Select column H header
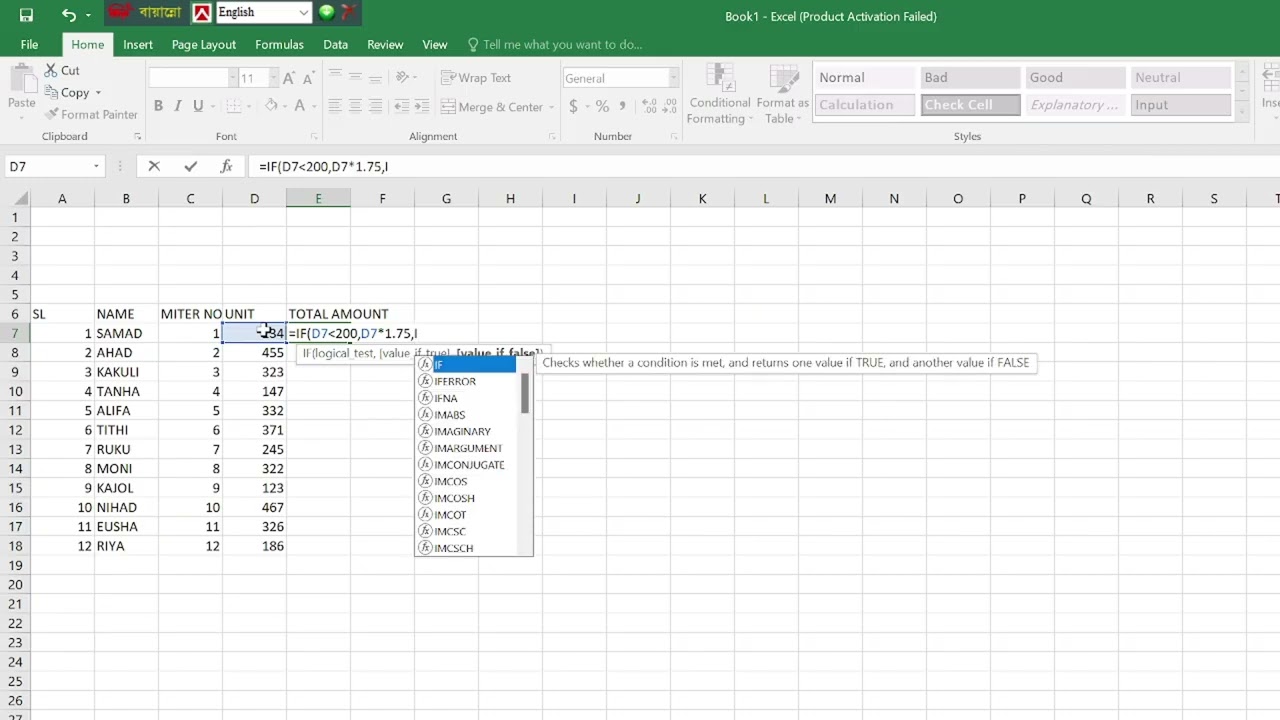 click(x=510, y=199)
